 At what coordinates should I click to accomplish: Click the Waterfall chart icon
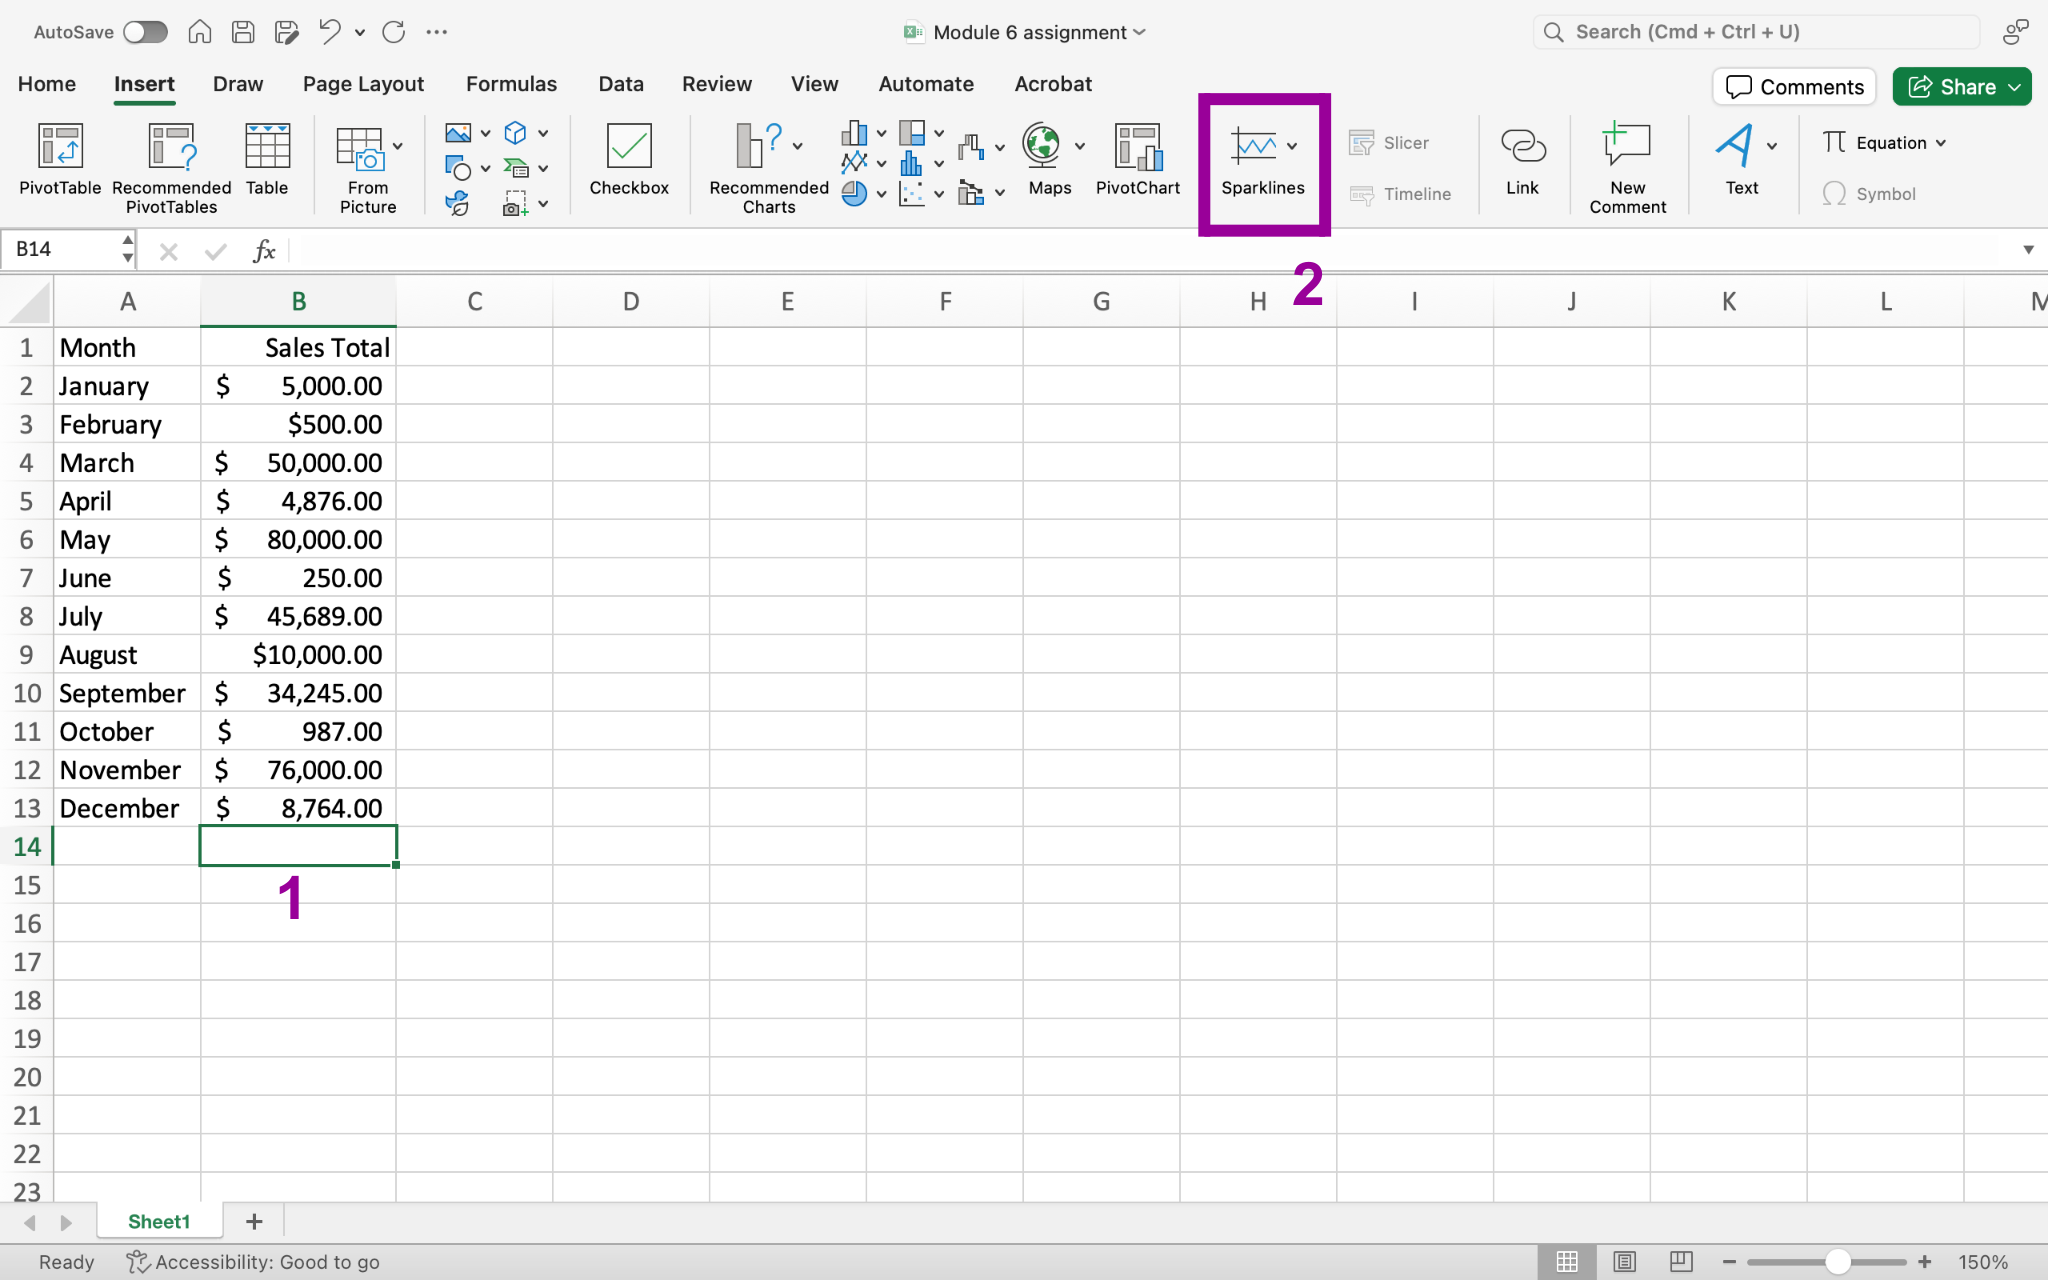click(971, 148)
